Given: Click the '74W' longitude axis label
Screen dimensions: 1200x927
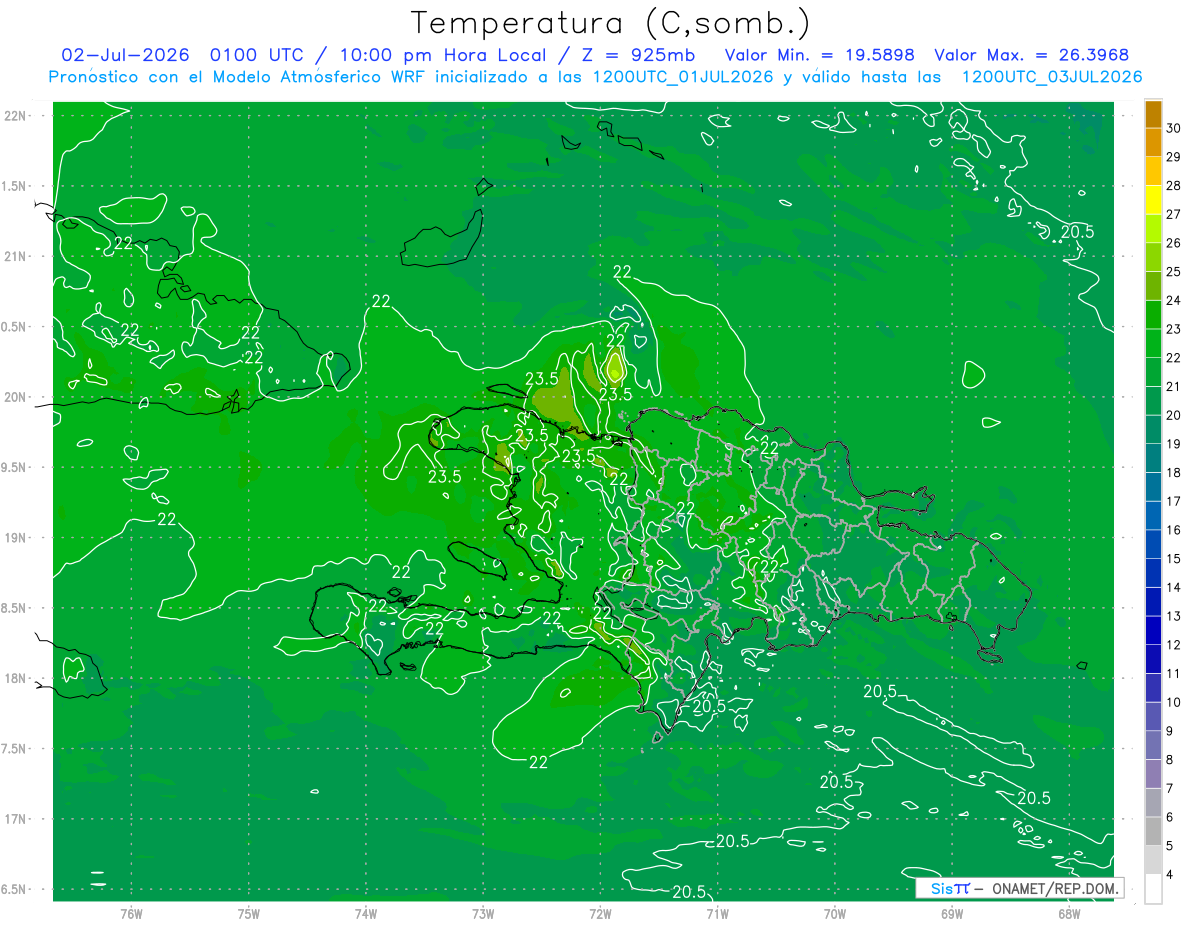Looking at the screenshot, I should [x=366, y=913].
